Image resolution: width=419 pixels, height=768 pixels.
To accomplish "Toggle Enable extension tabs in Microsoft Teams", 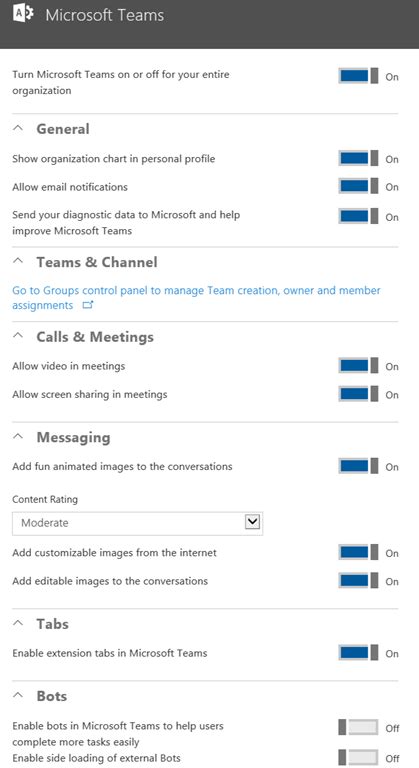I will coord(358,653).
